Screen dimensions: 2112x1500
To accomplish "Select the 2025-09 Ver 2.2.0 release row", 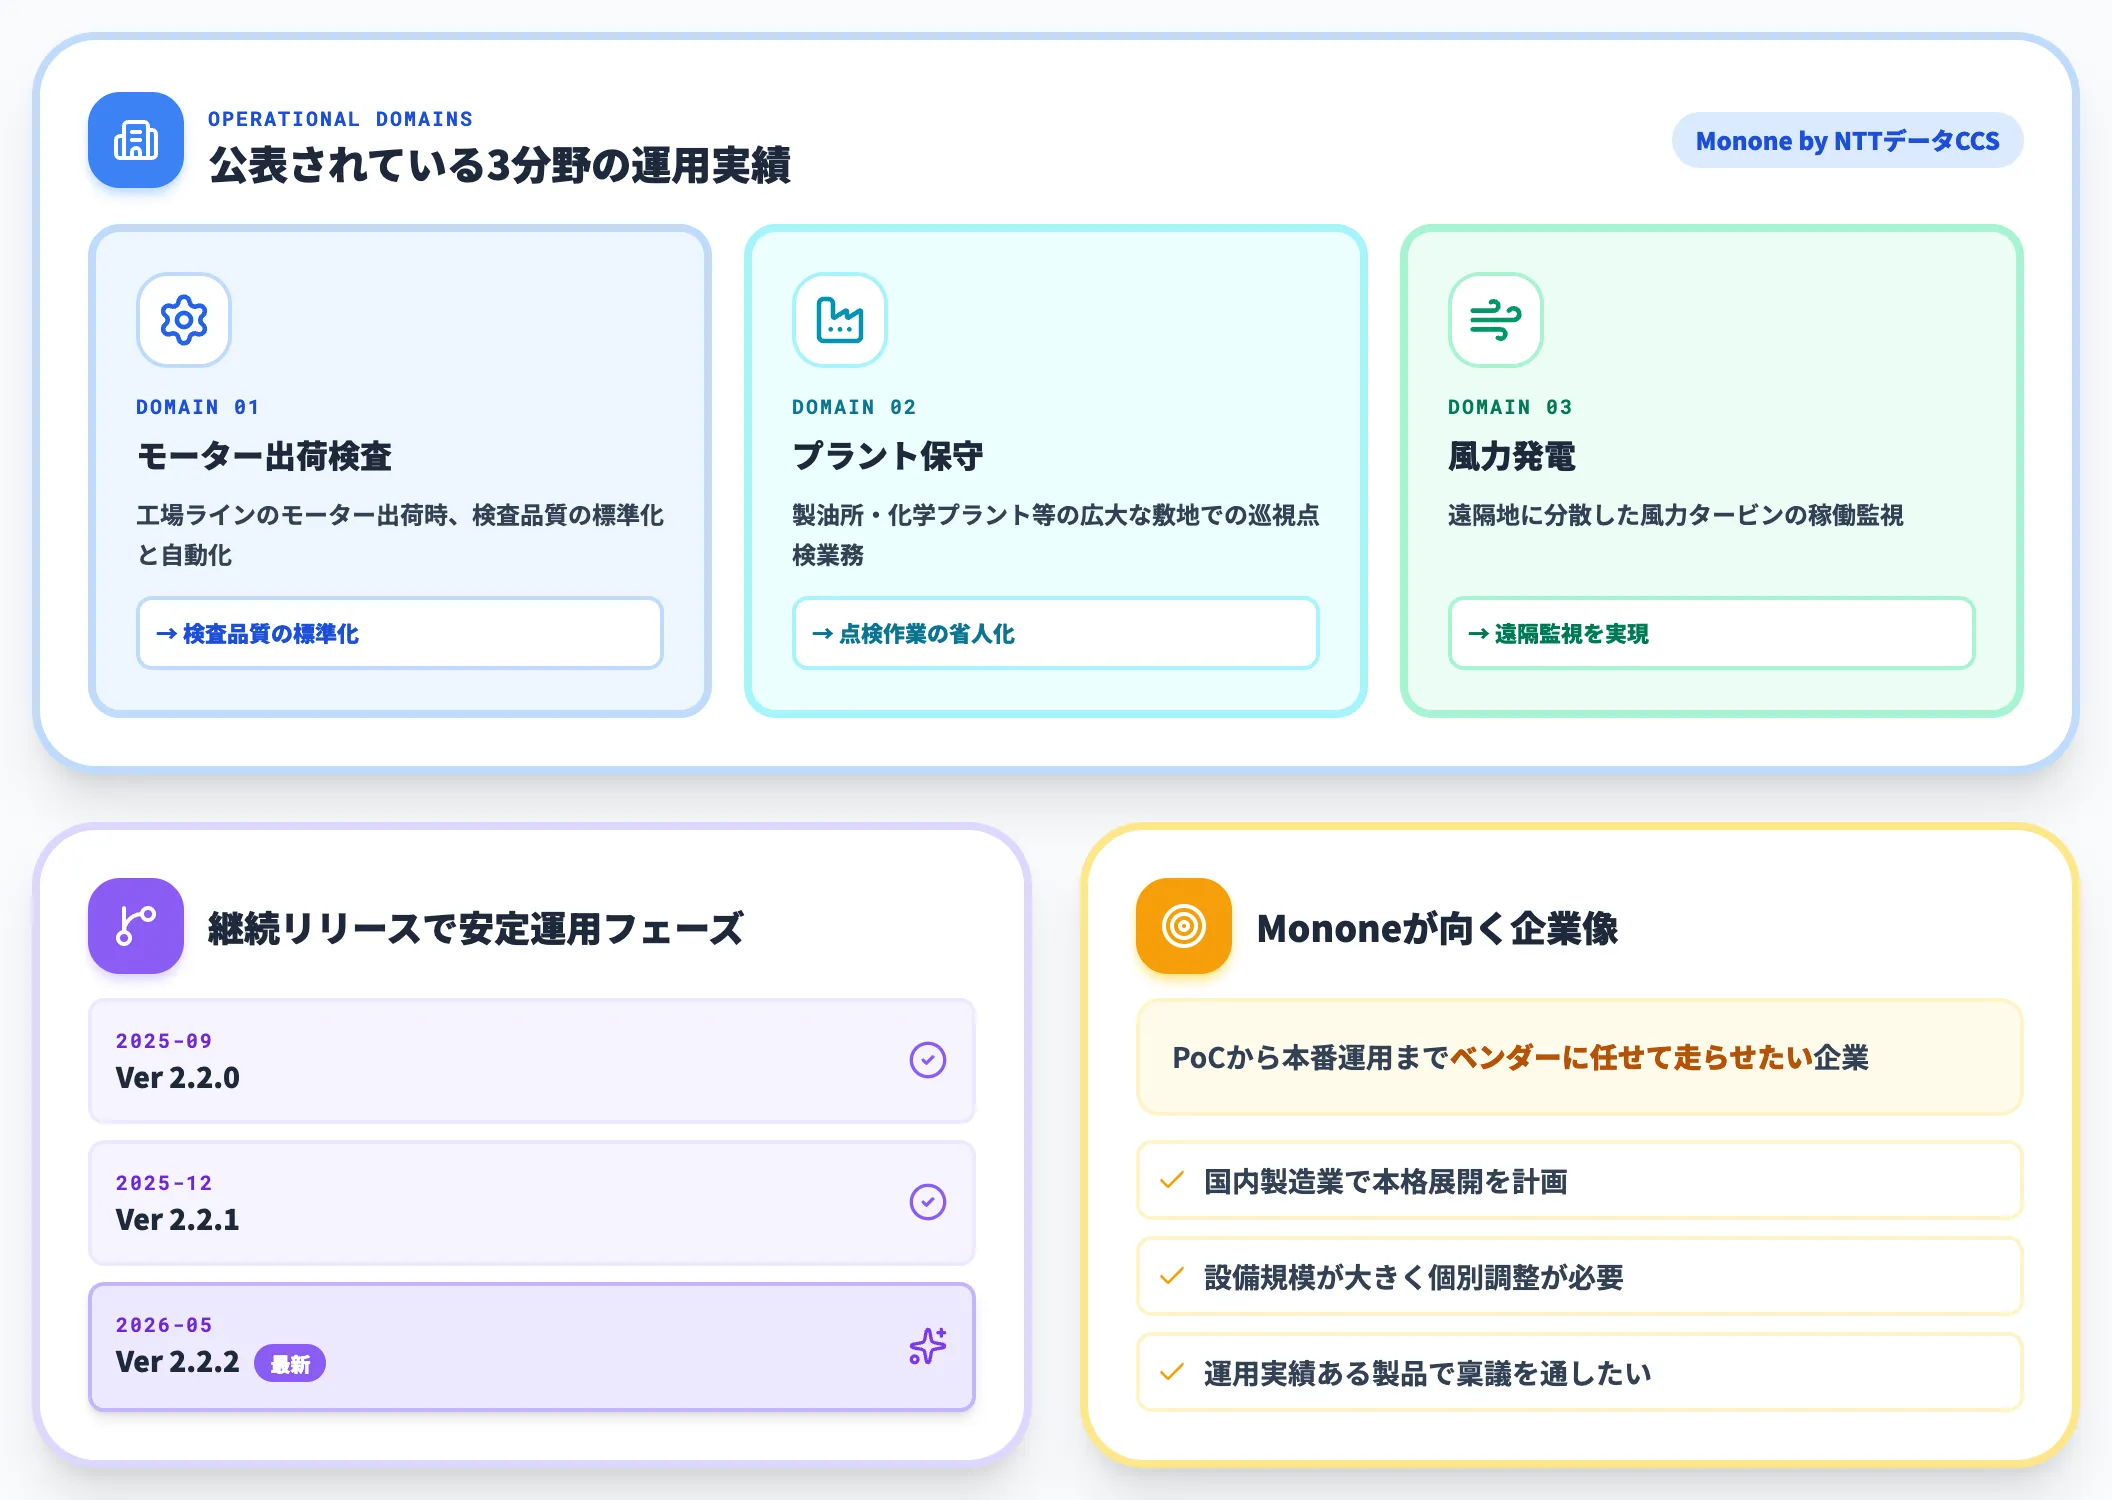I will pyautogui.click(x=532, y=1061).
